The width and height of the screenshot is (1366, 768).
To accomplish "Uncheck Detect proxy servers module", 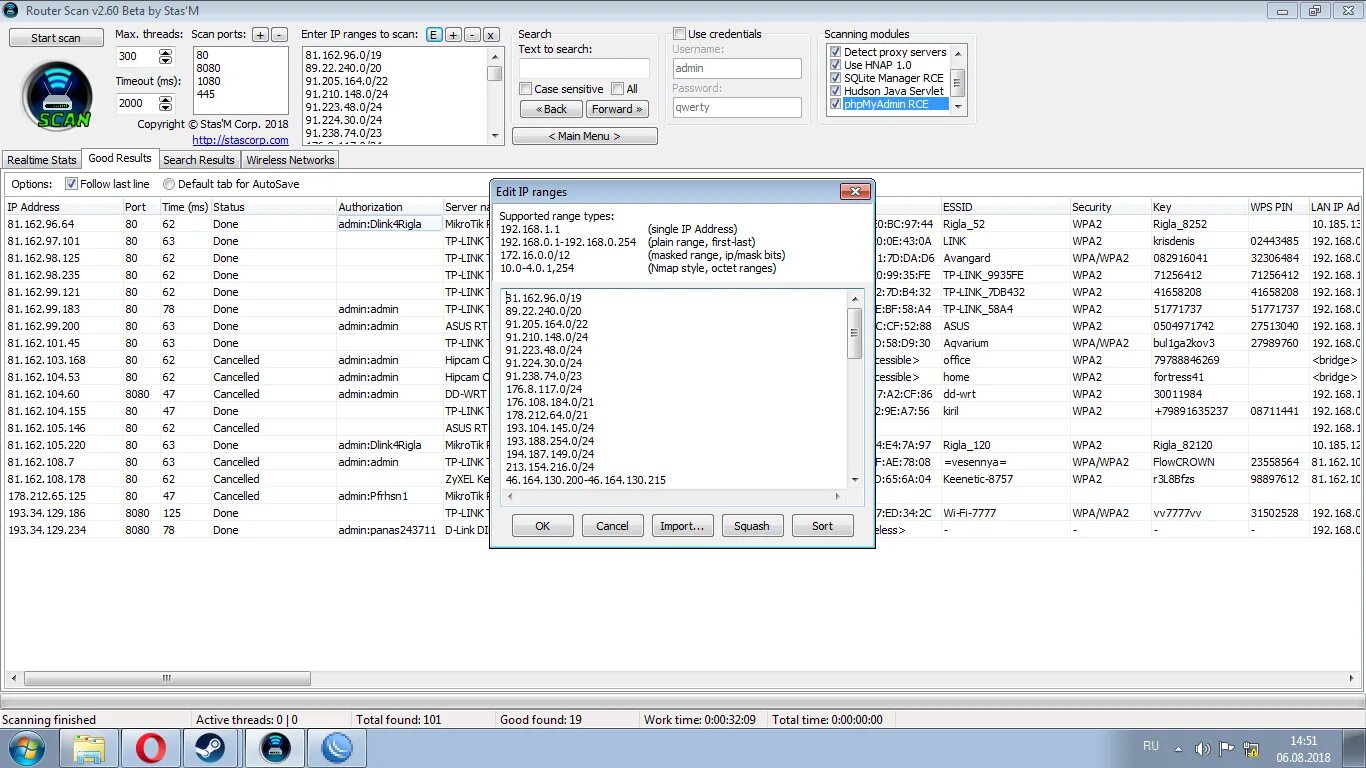I will [x=836, y=52].
